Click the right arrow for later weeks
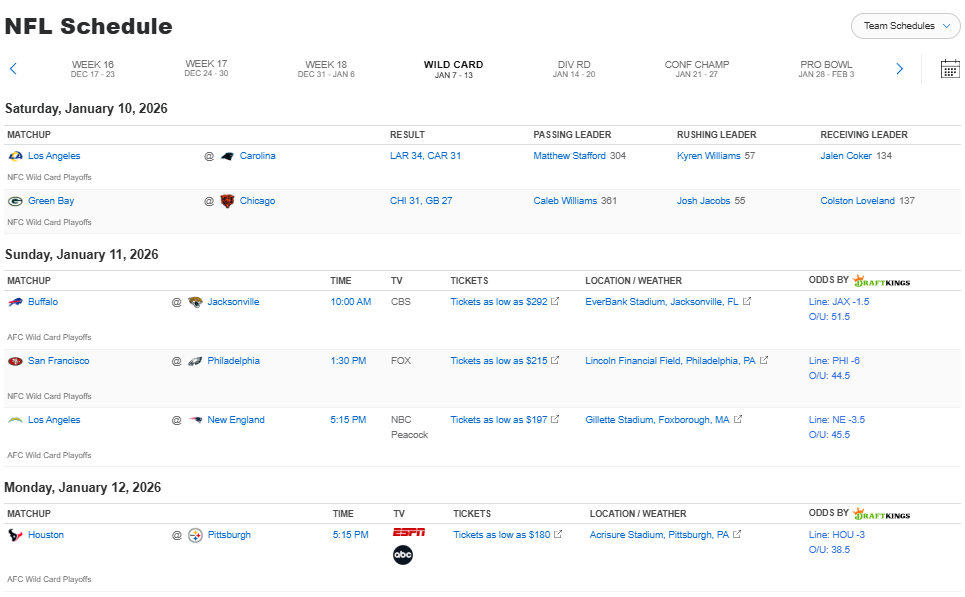This screenshot has height=597, width=965. coord(898,68)
